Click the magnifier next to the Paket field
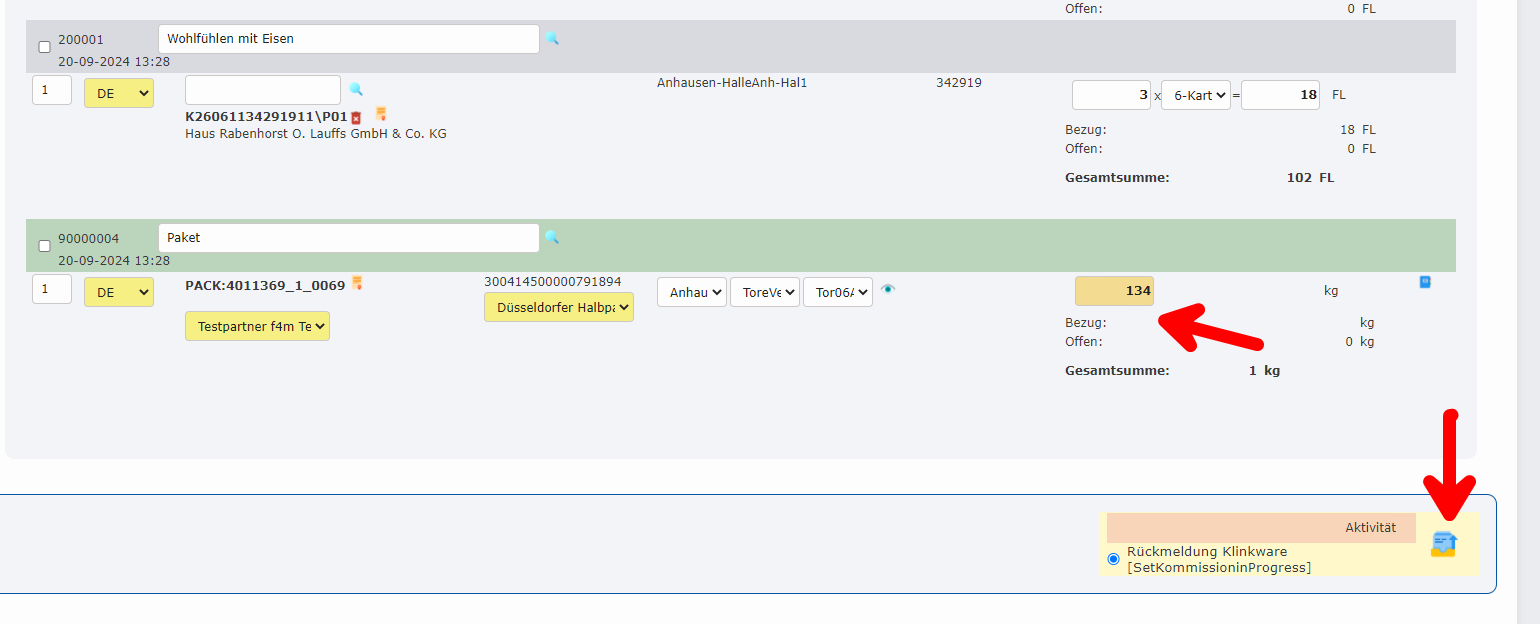Viewport: 1540px width, 624px height. click(552, 238)
